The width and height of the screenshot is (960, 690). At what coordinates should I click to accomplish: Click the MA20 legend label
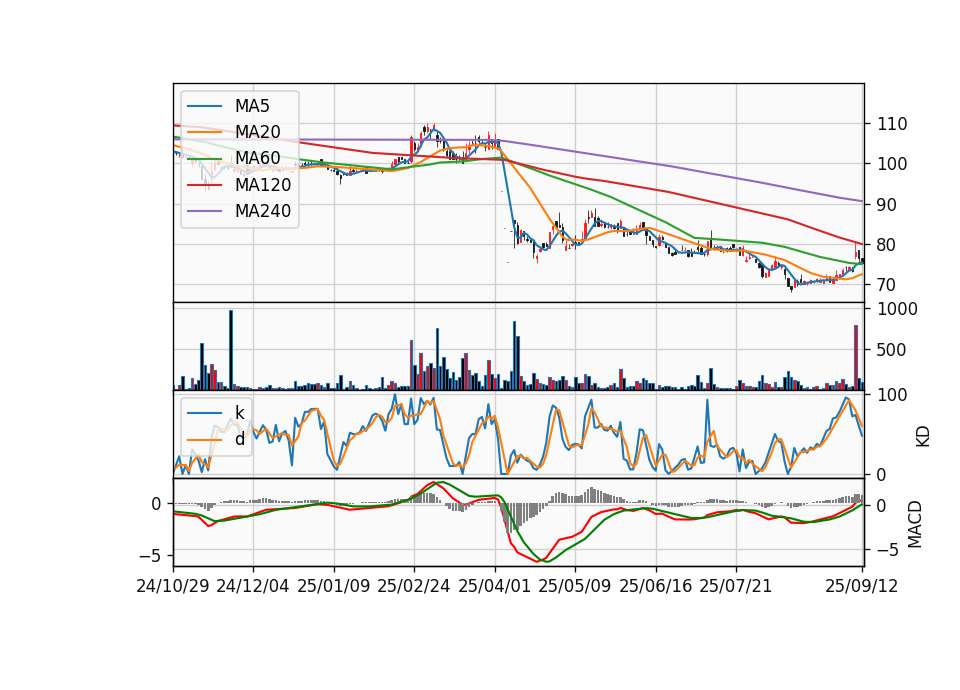click(x=257, y=132)
